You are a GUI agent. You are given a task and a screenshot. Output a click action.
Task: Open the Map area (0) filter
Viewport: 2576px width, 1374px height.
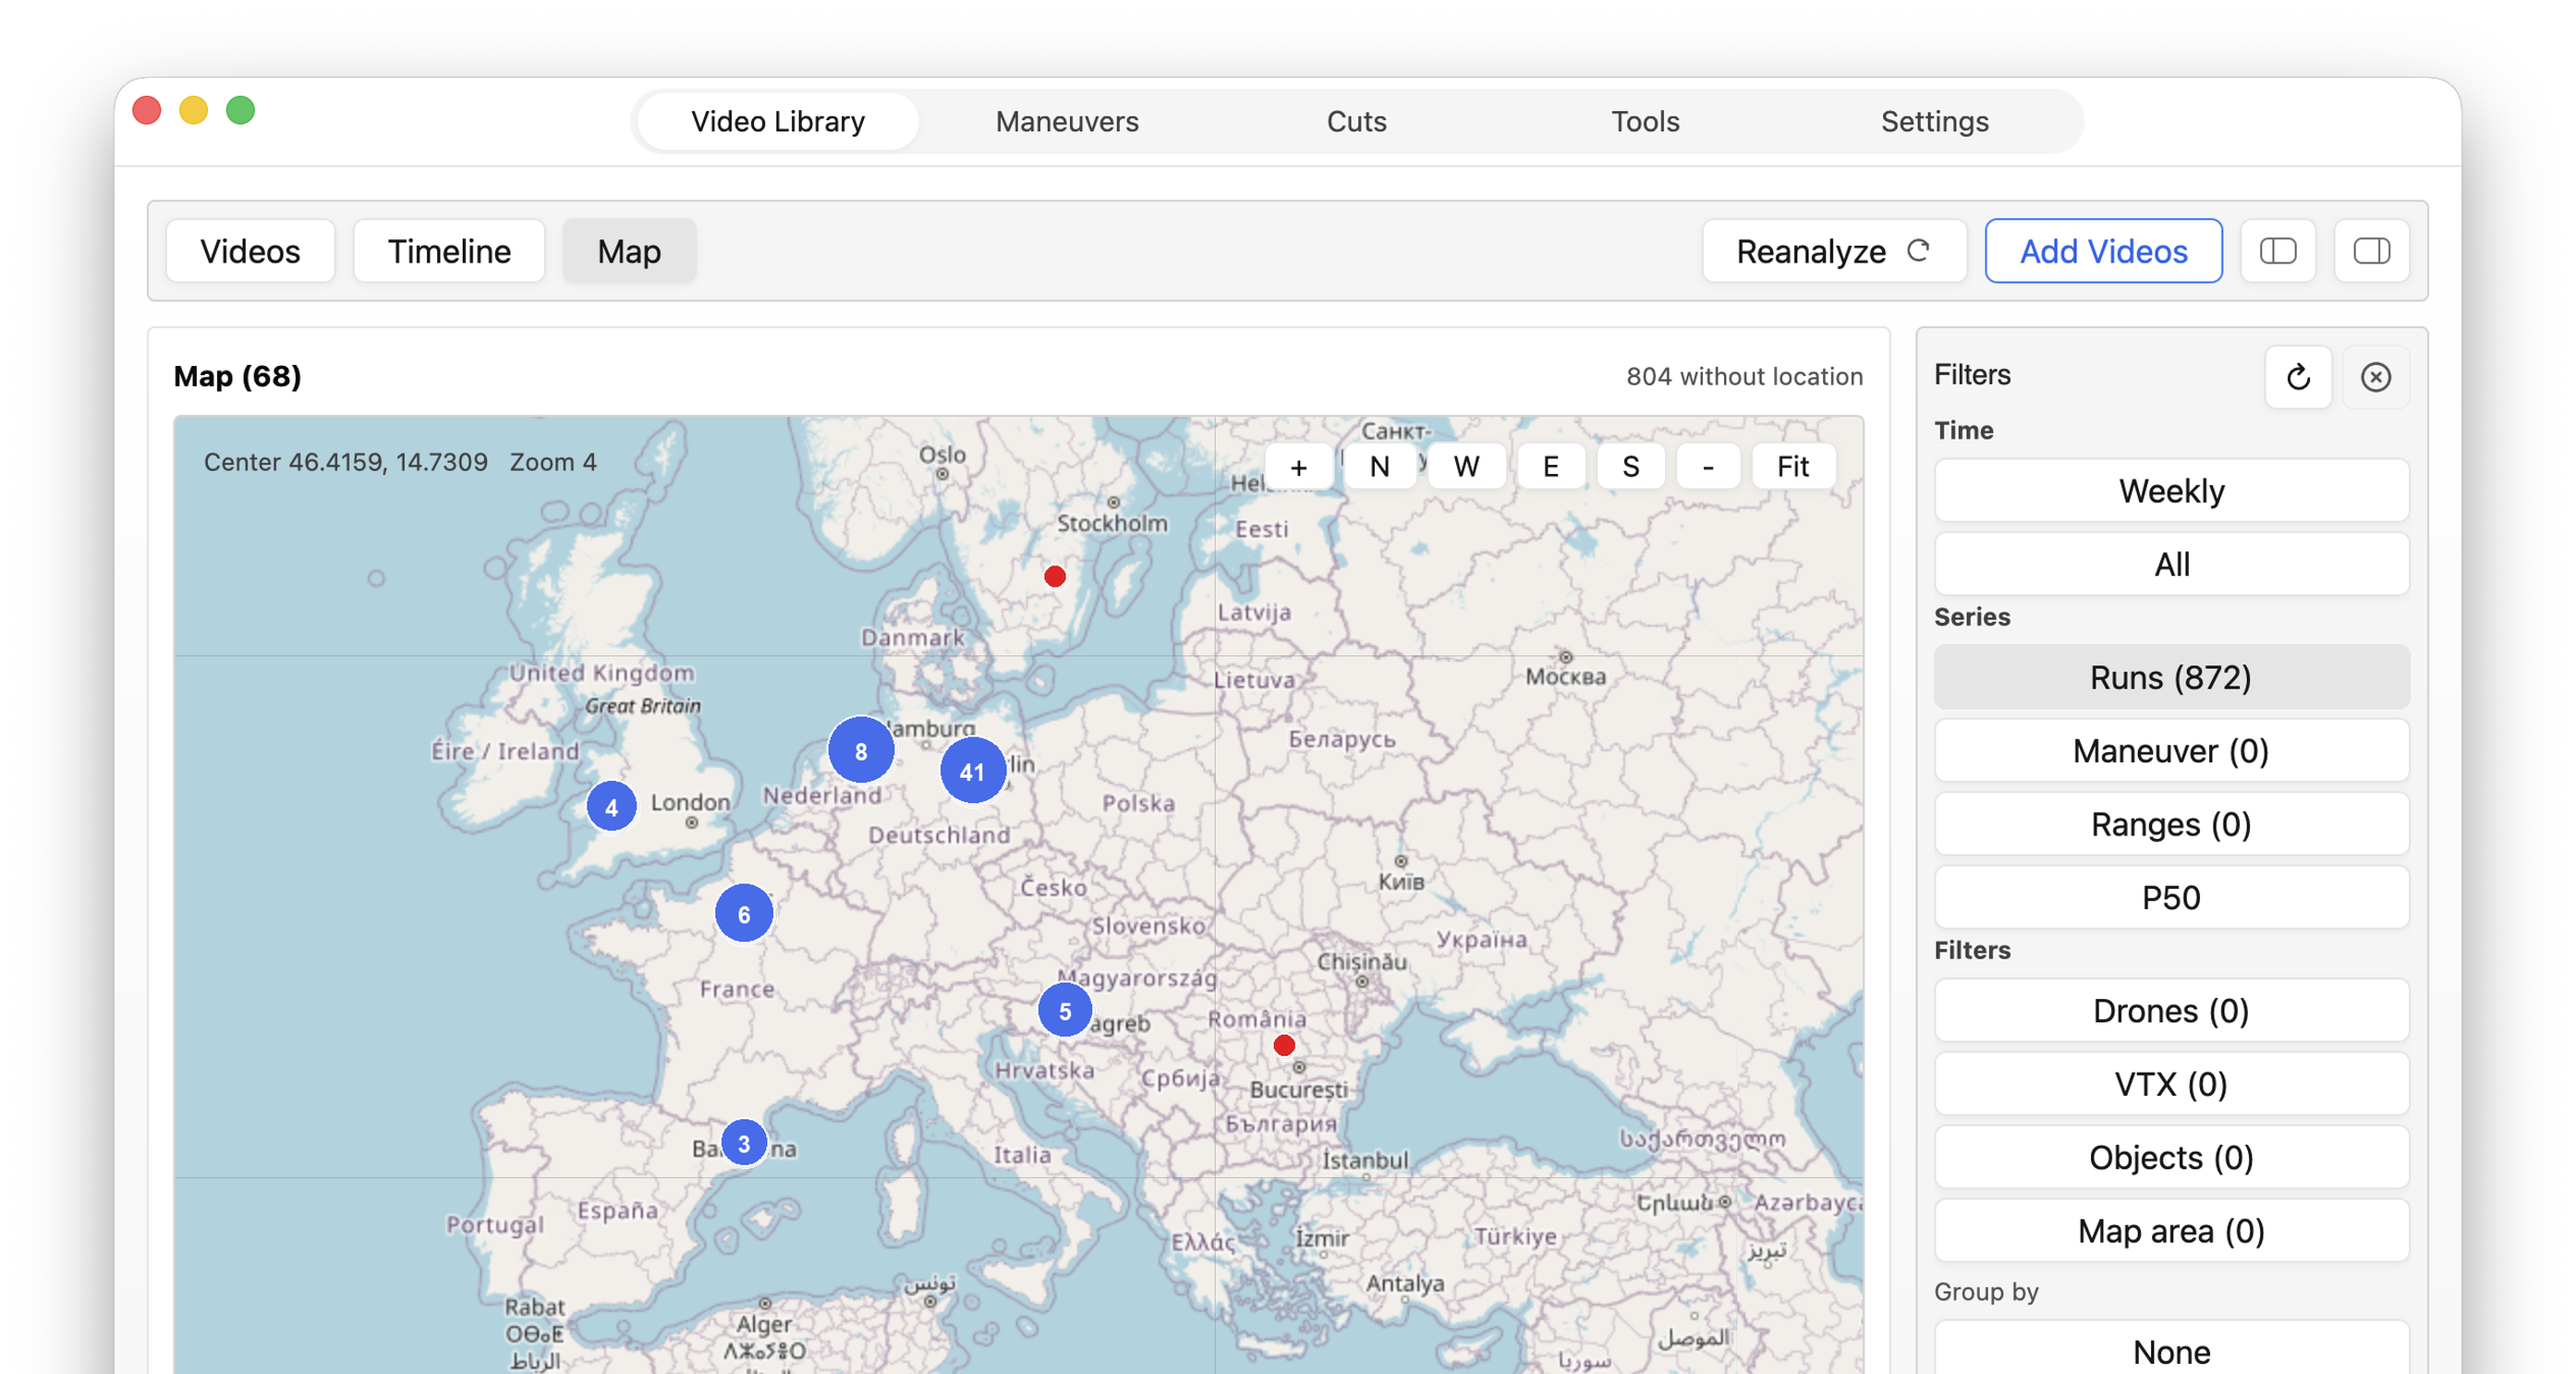[x=2171, y=1231]
